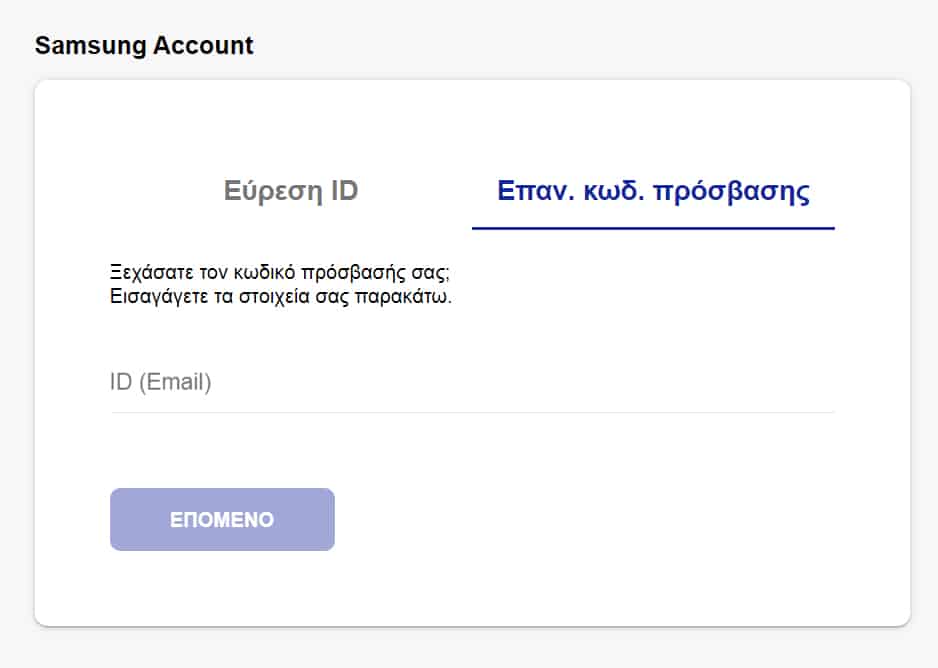Place cursor in the ID (Email) placeholder
938x668 pixels.
[161, 382]
